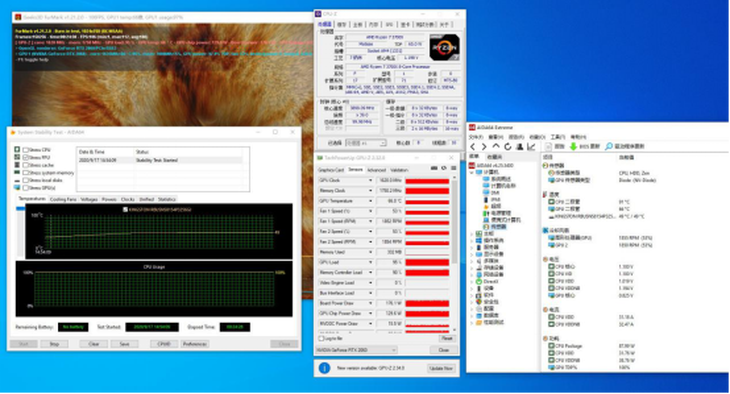The image size is (730, 394).
Task: Open Advanced tab in GPU-Z
Action: click(x=376, y=170)
